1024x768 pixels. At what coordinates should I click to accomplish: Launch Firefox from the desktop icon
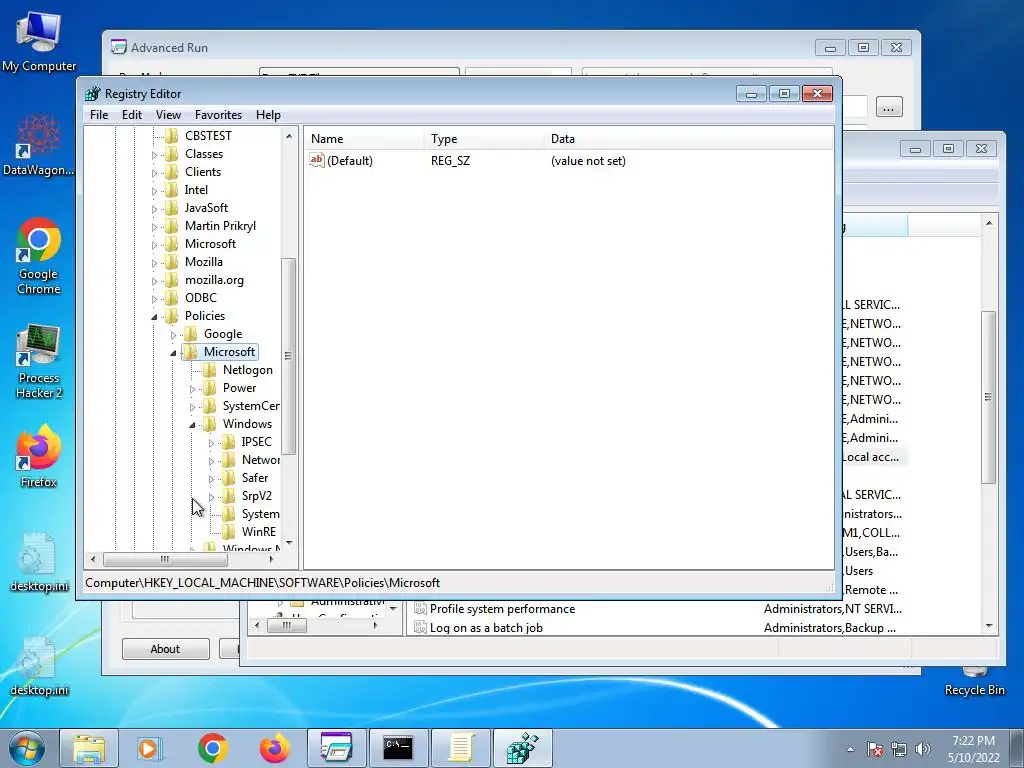(x=39, y=456)
